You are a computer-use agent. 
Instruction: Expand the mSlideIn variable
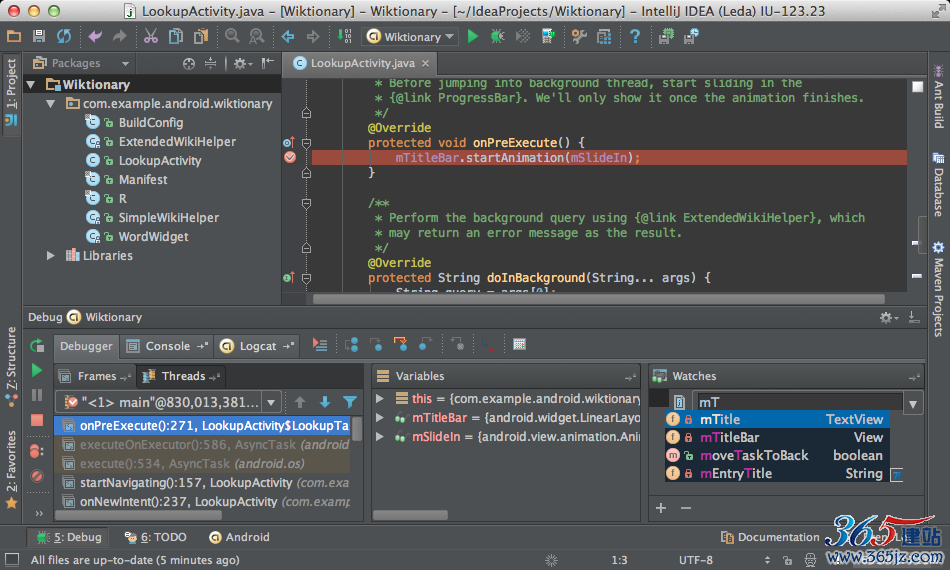tap(380, 436)
